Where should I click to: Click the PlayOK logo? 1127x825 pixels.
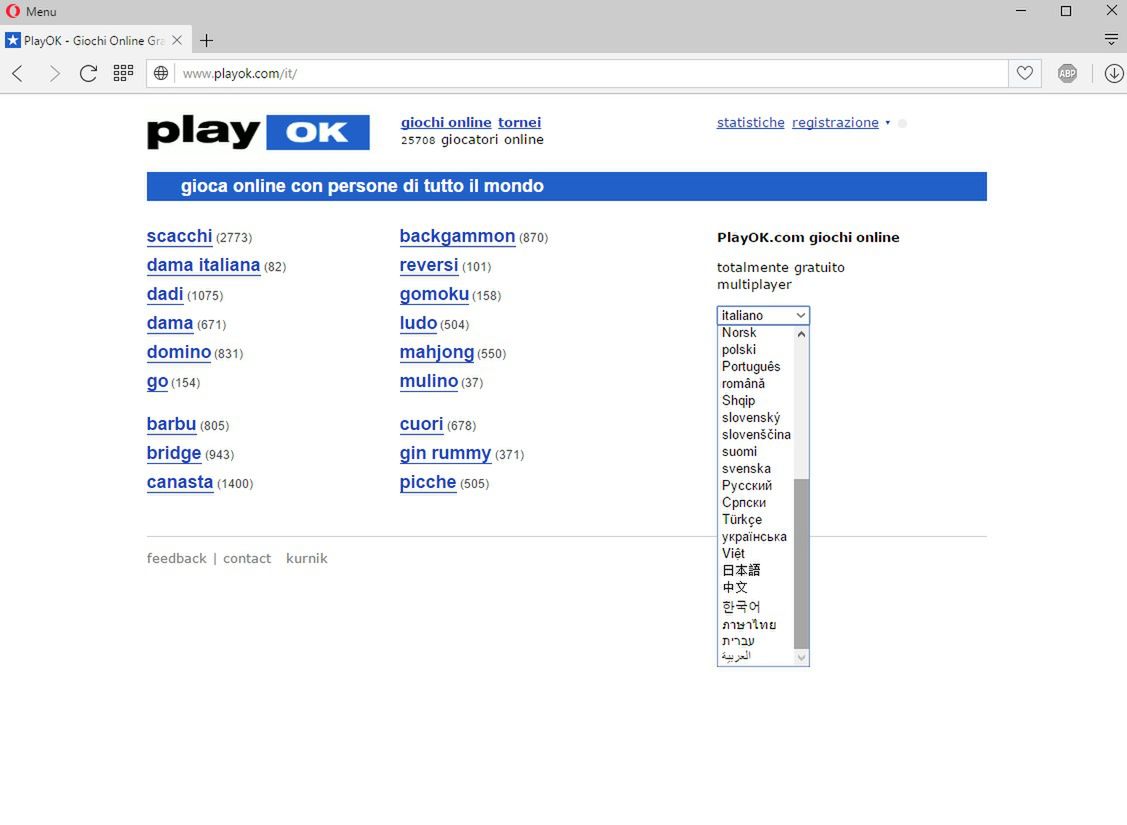258,132
